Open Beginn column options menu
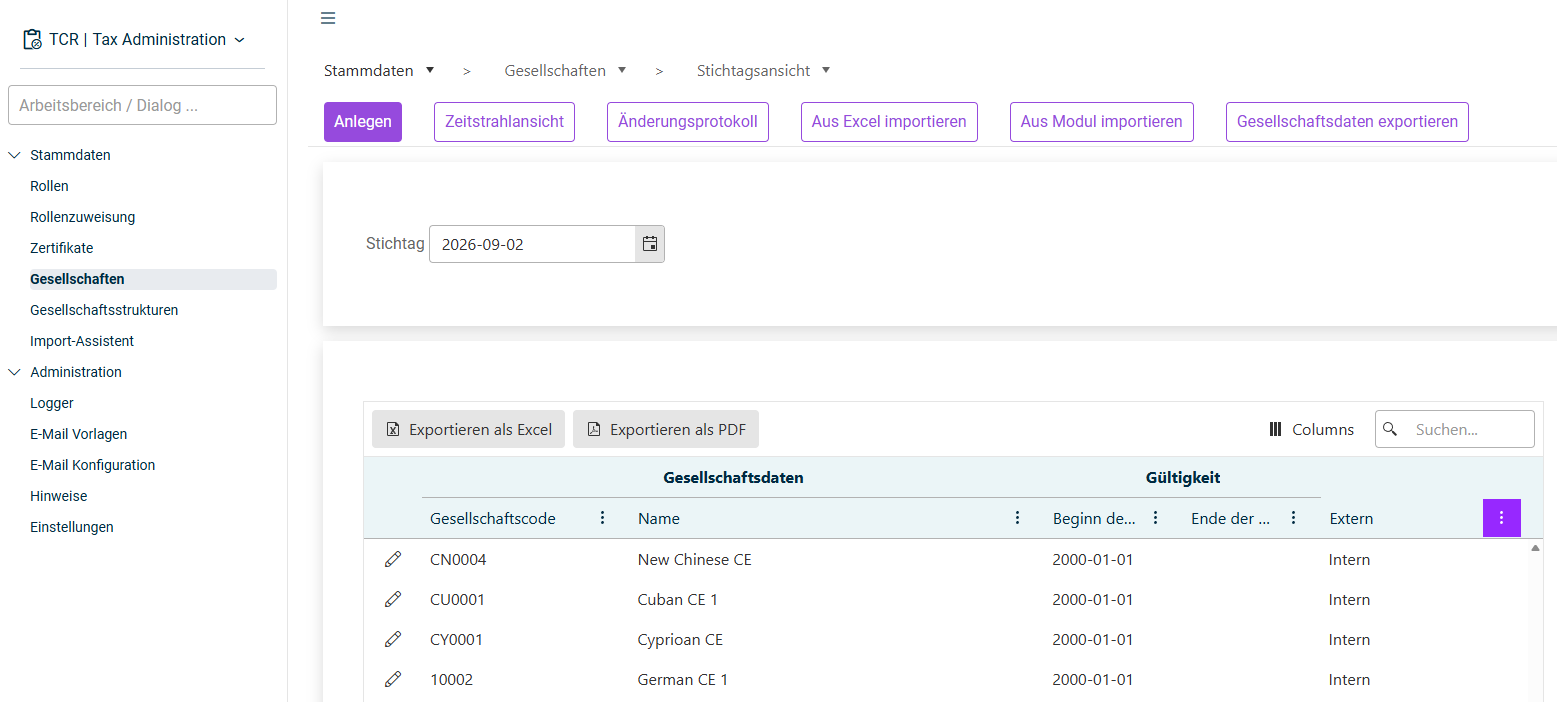 pyautogui.click(x=1155, y=518)
